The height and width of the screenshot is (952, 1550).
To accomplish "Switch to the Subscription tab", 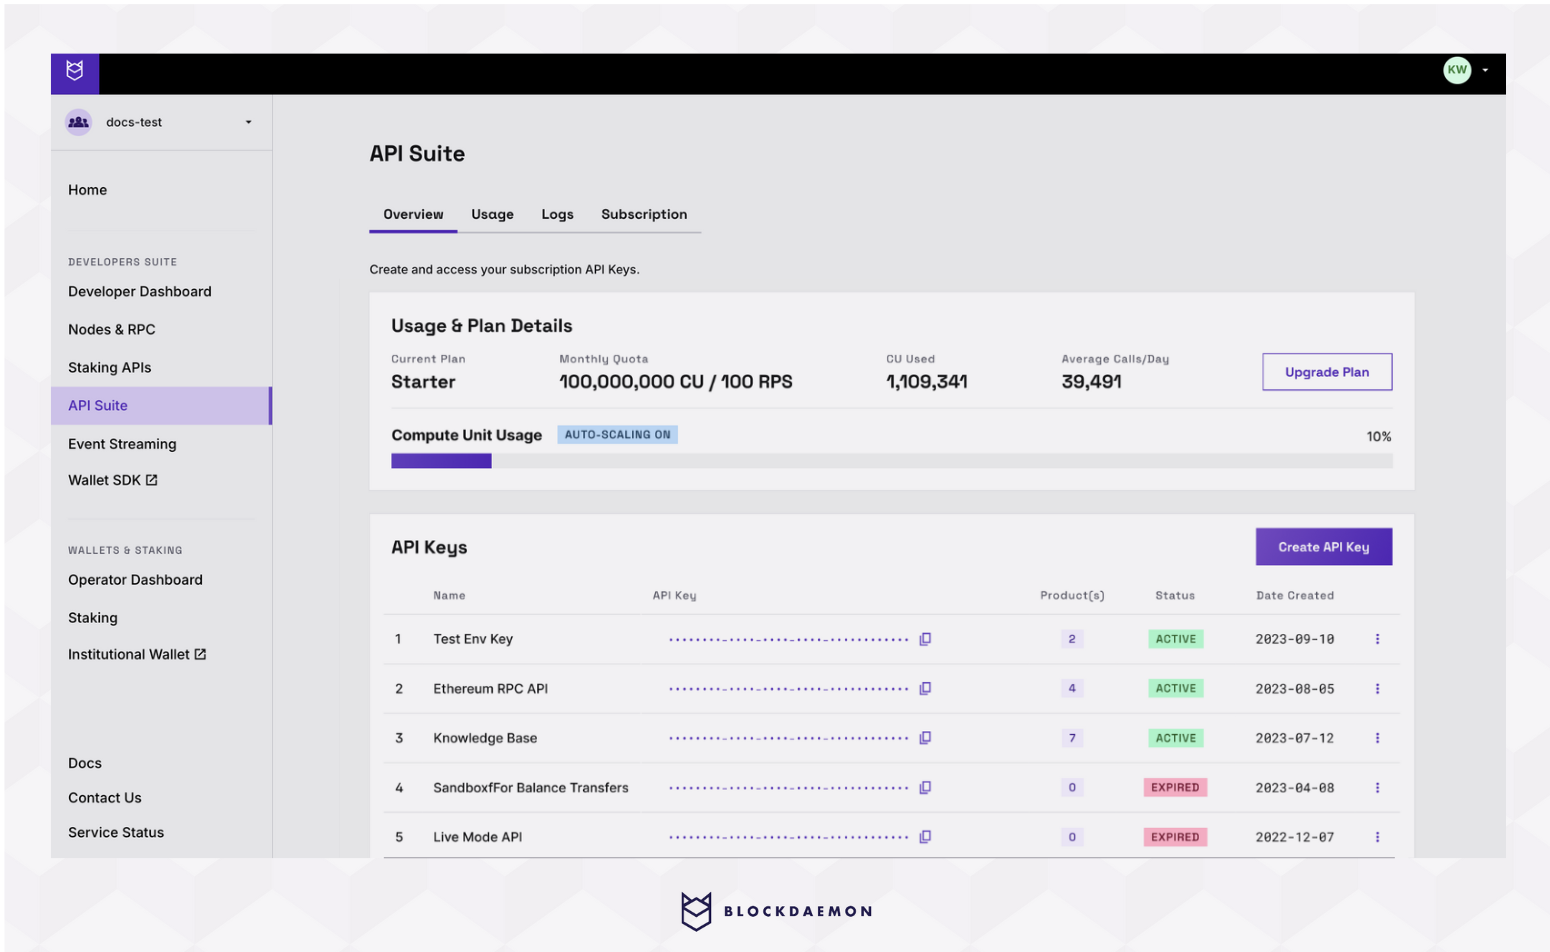I will (x=644, y=214).
